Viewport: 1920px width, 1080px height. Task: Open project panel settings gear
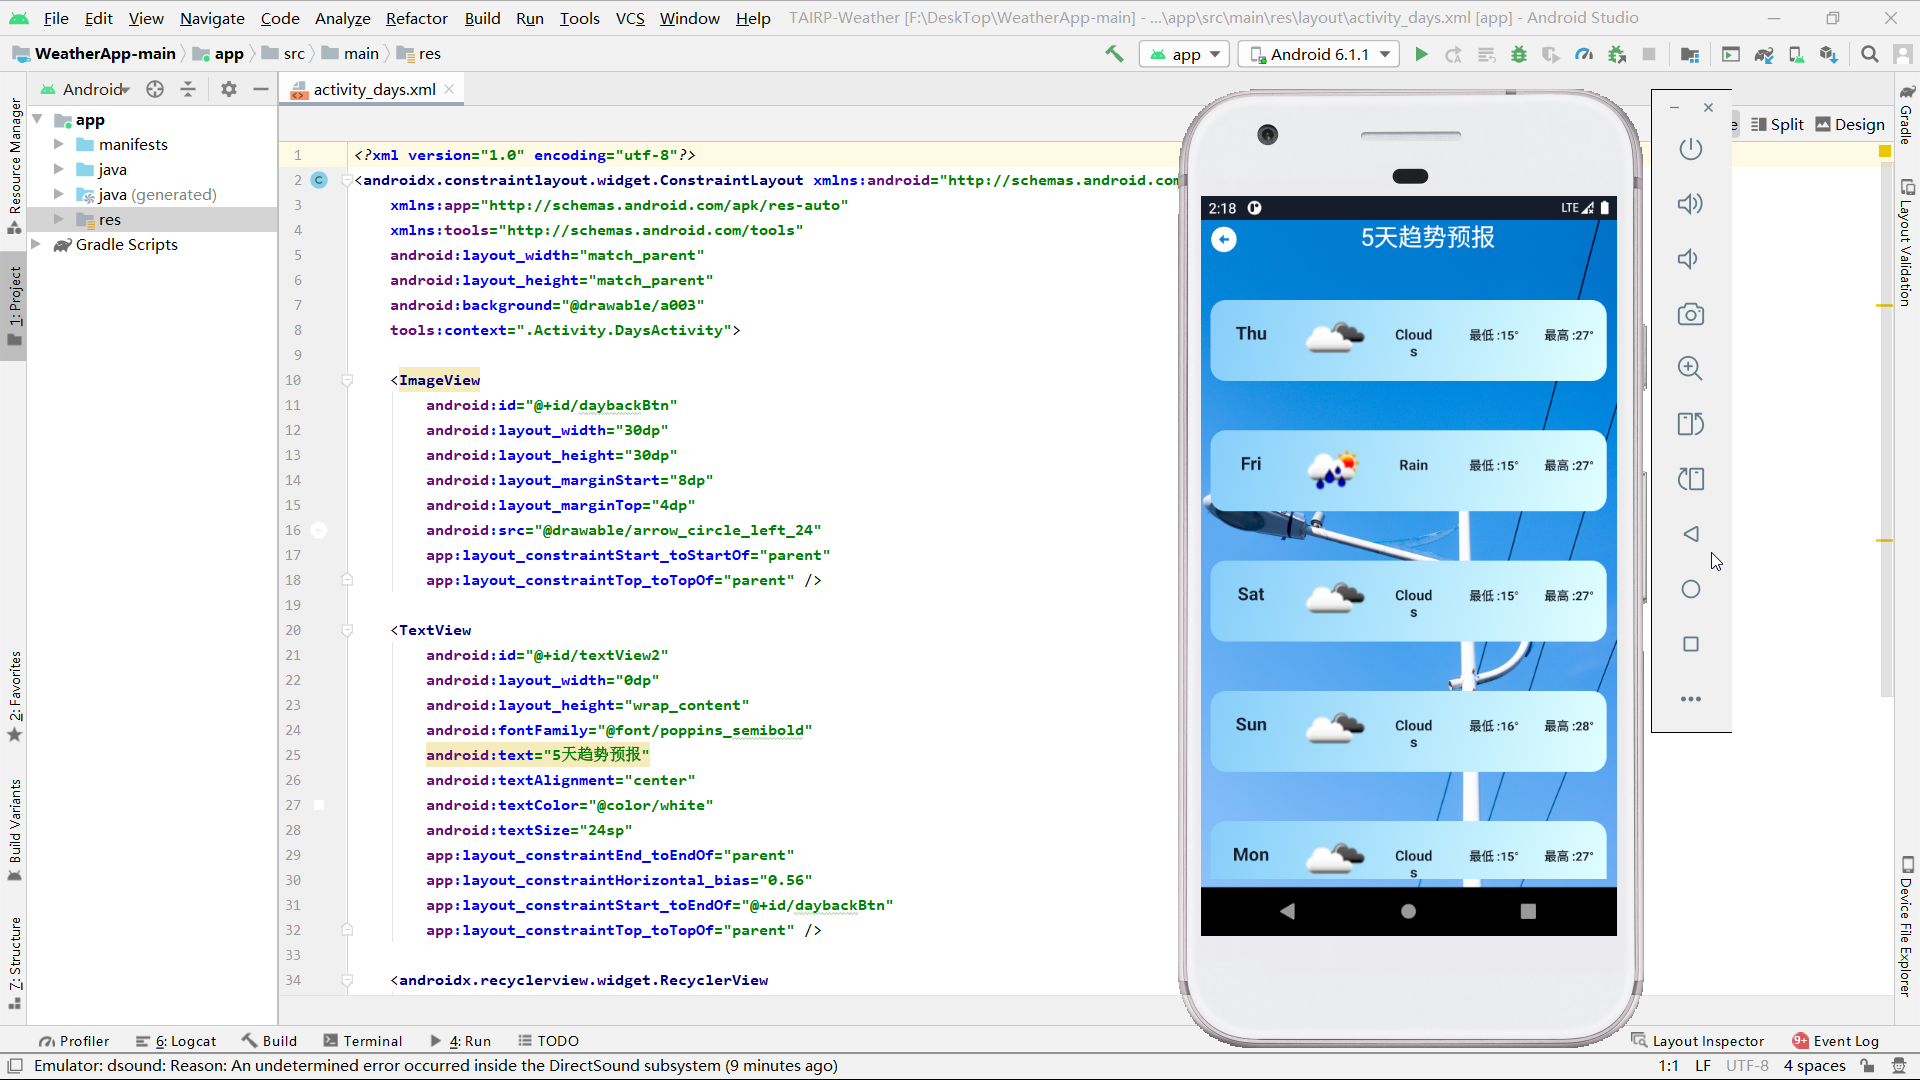point(229,89)
